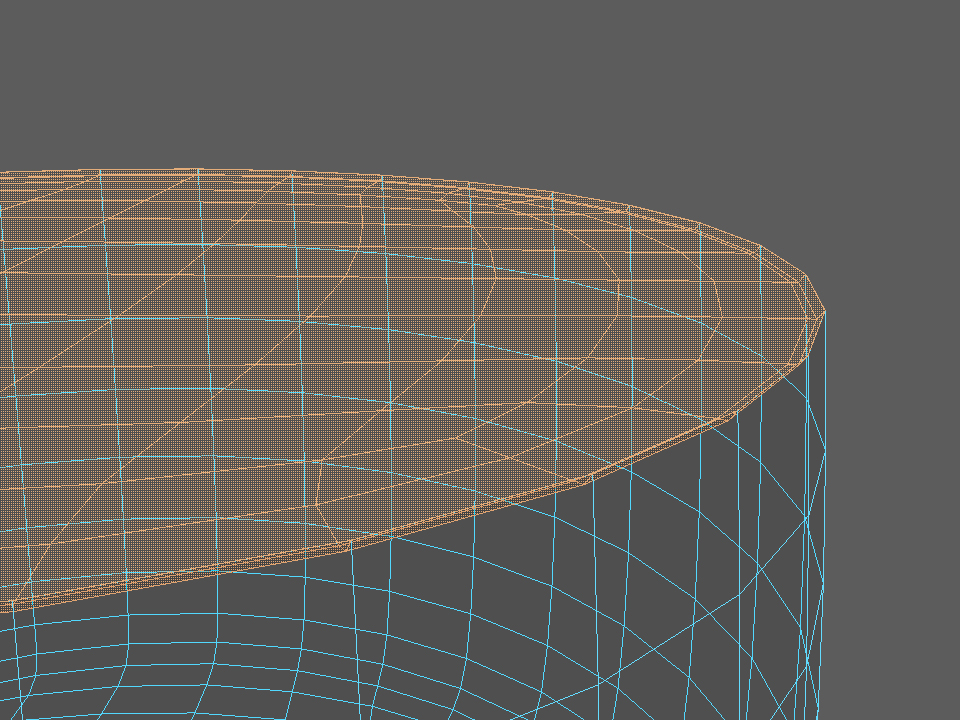This screenshot has width=960, height=720.
Task: Click the rightmost tip vertex of the orange disc
Action: point(825,312)
